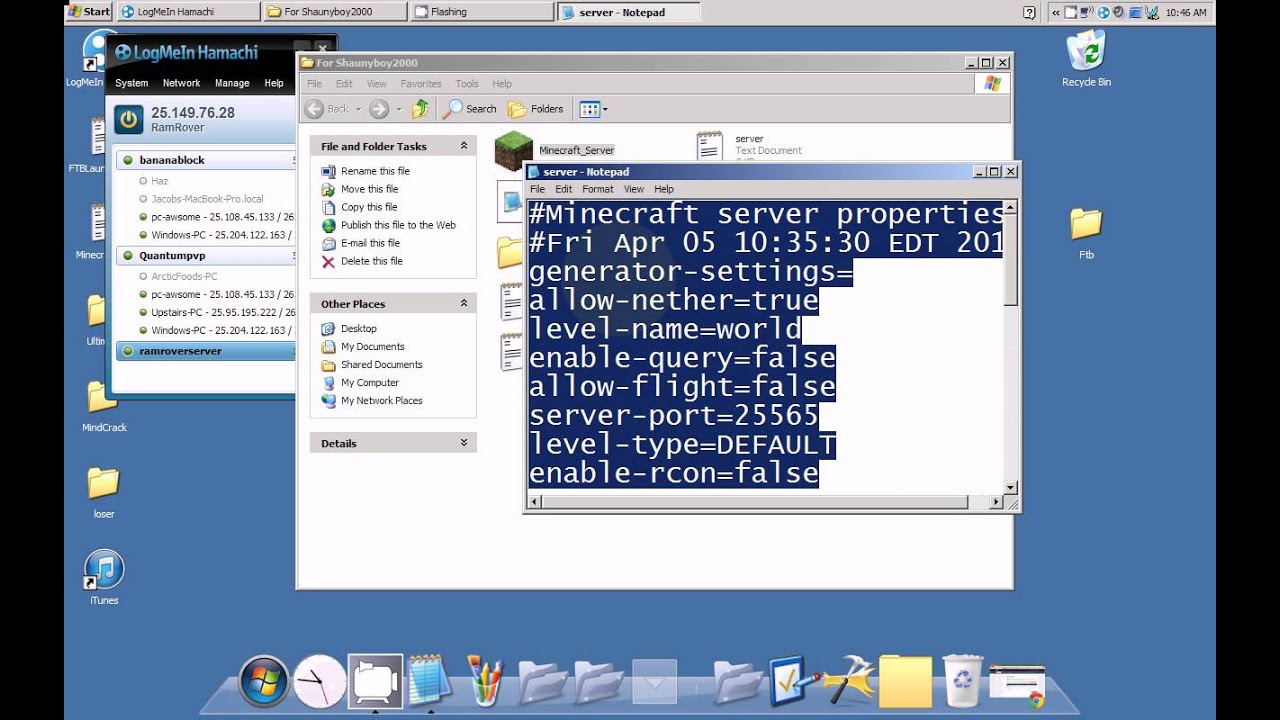Toggle the ramroverserver network status dot
Image resolution: width=1280 pixels, height=720 pixels.
tap(127, 351)
